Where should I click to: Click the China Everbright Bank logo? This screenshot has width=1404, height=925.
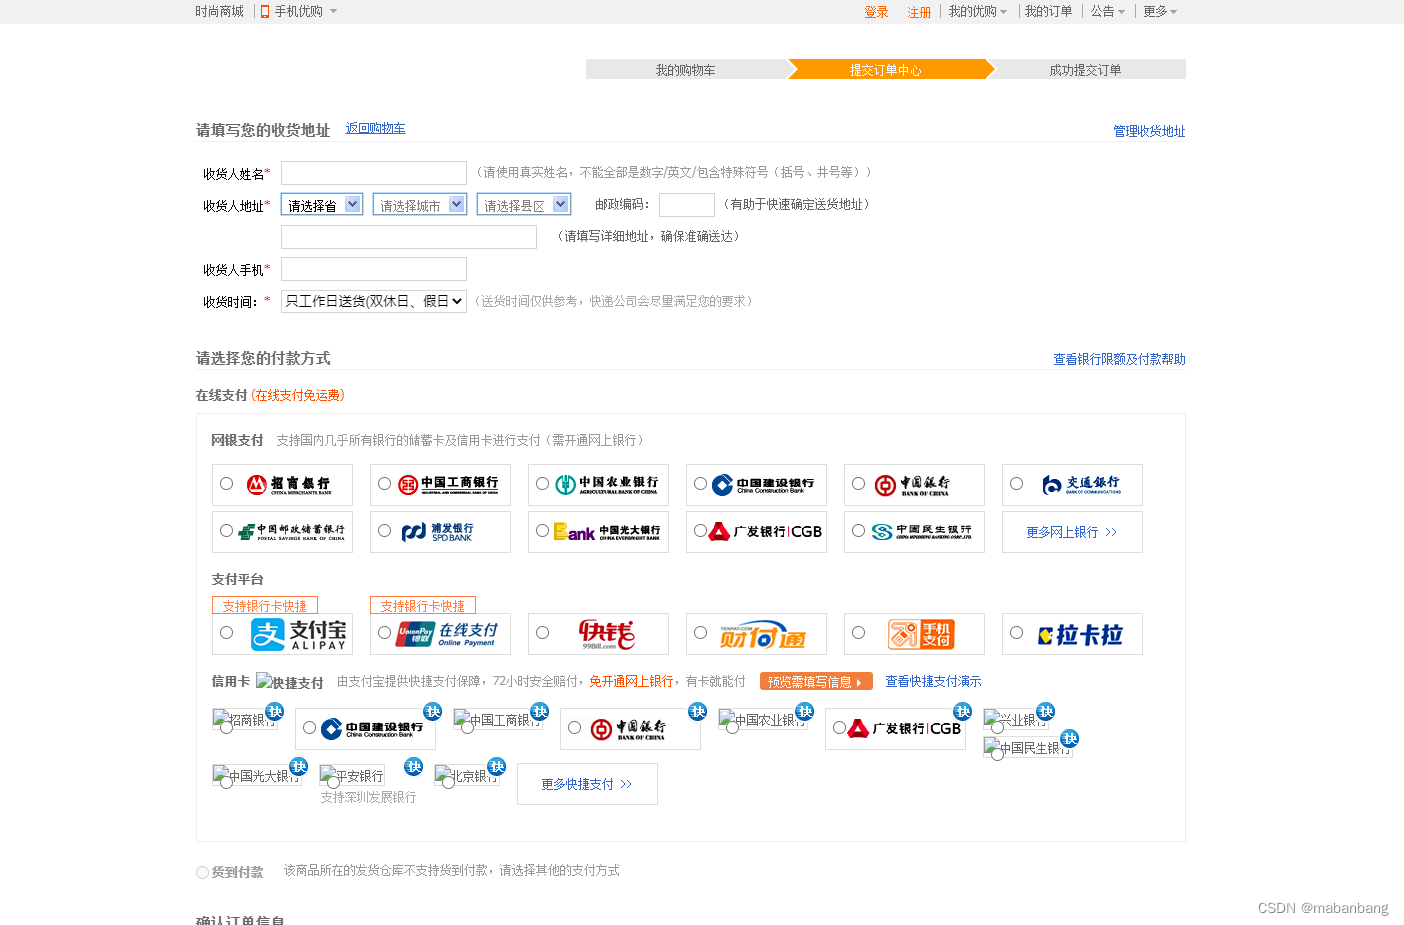[x=607, y=532]
